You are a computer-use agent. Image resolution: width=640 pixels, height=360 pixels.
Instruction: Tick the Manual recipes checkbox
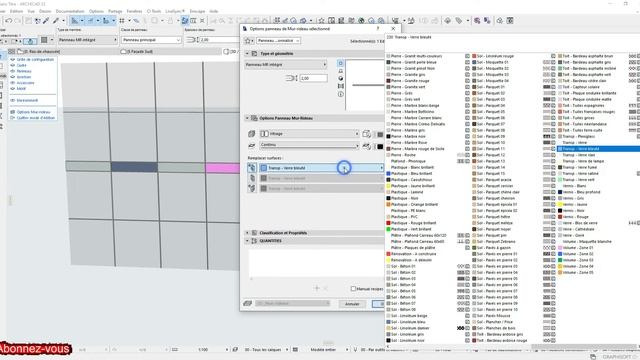[353, 289]
